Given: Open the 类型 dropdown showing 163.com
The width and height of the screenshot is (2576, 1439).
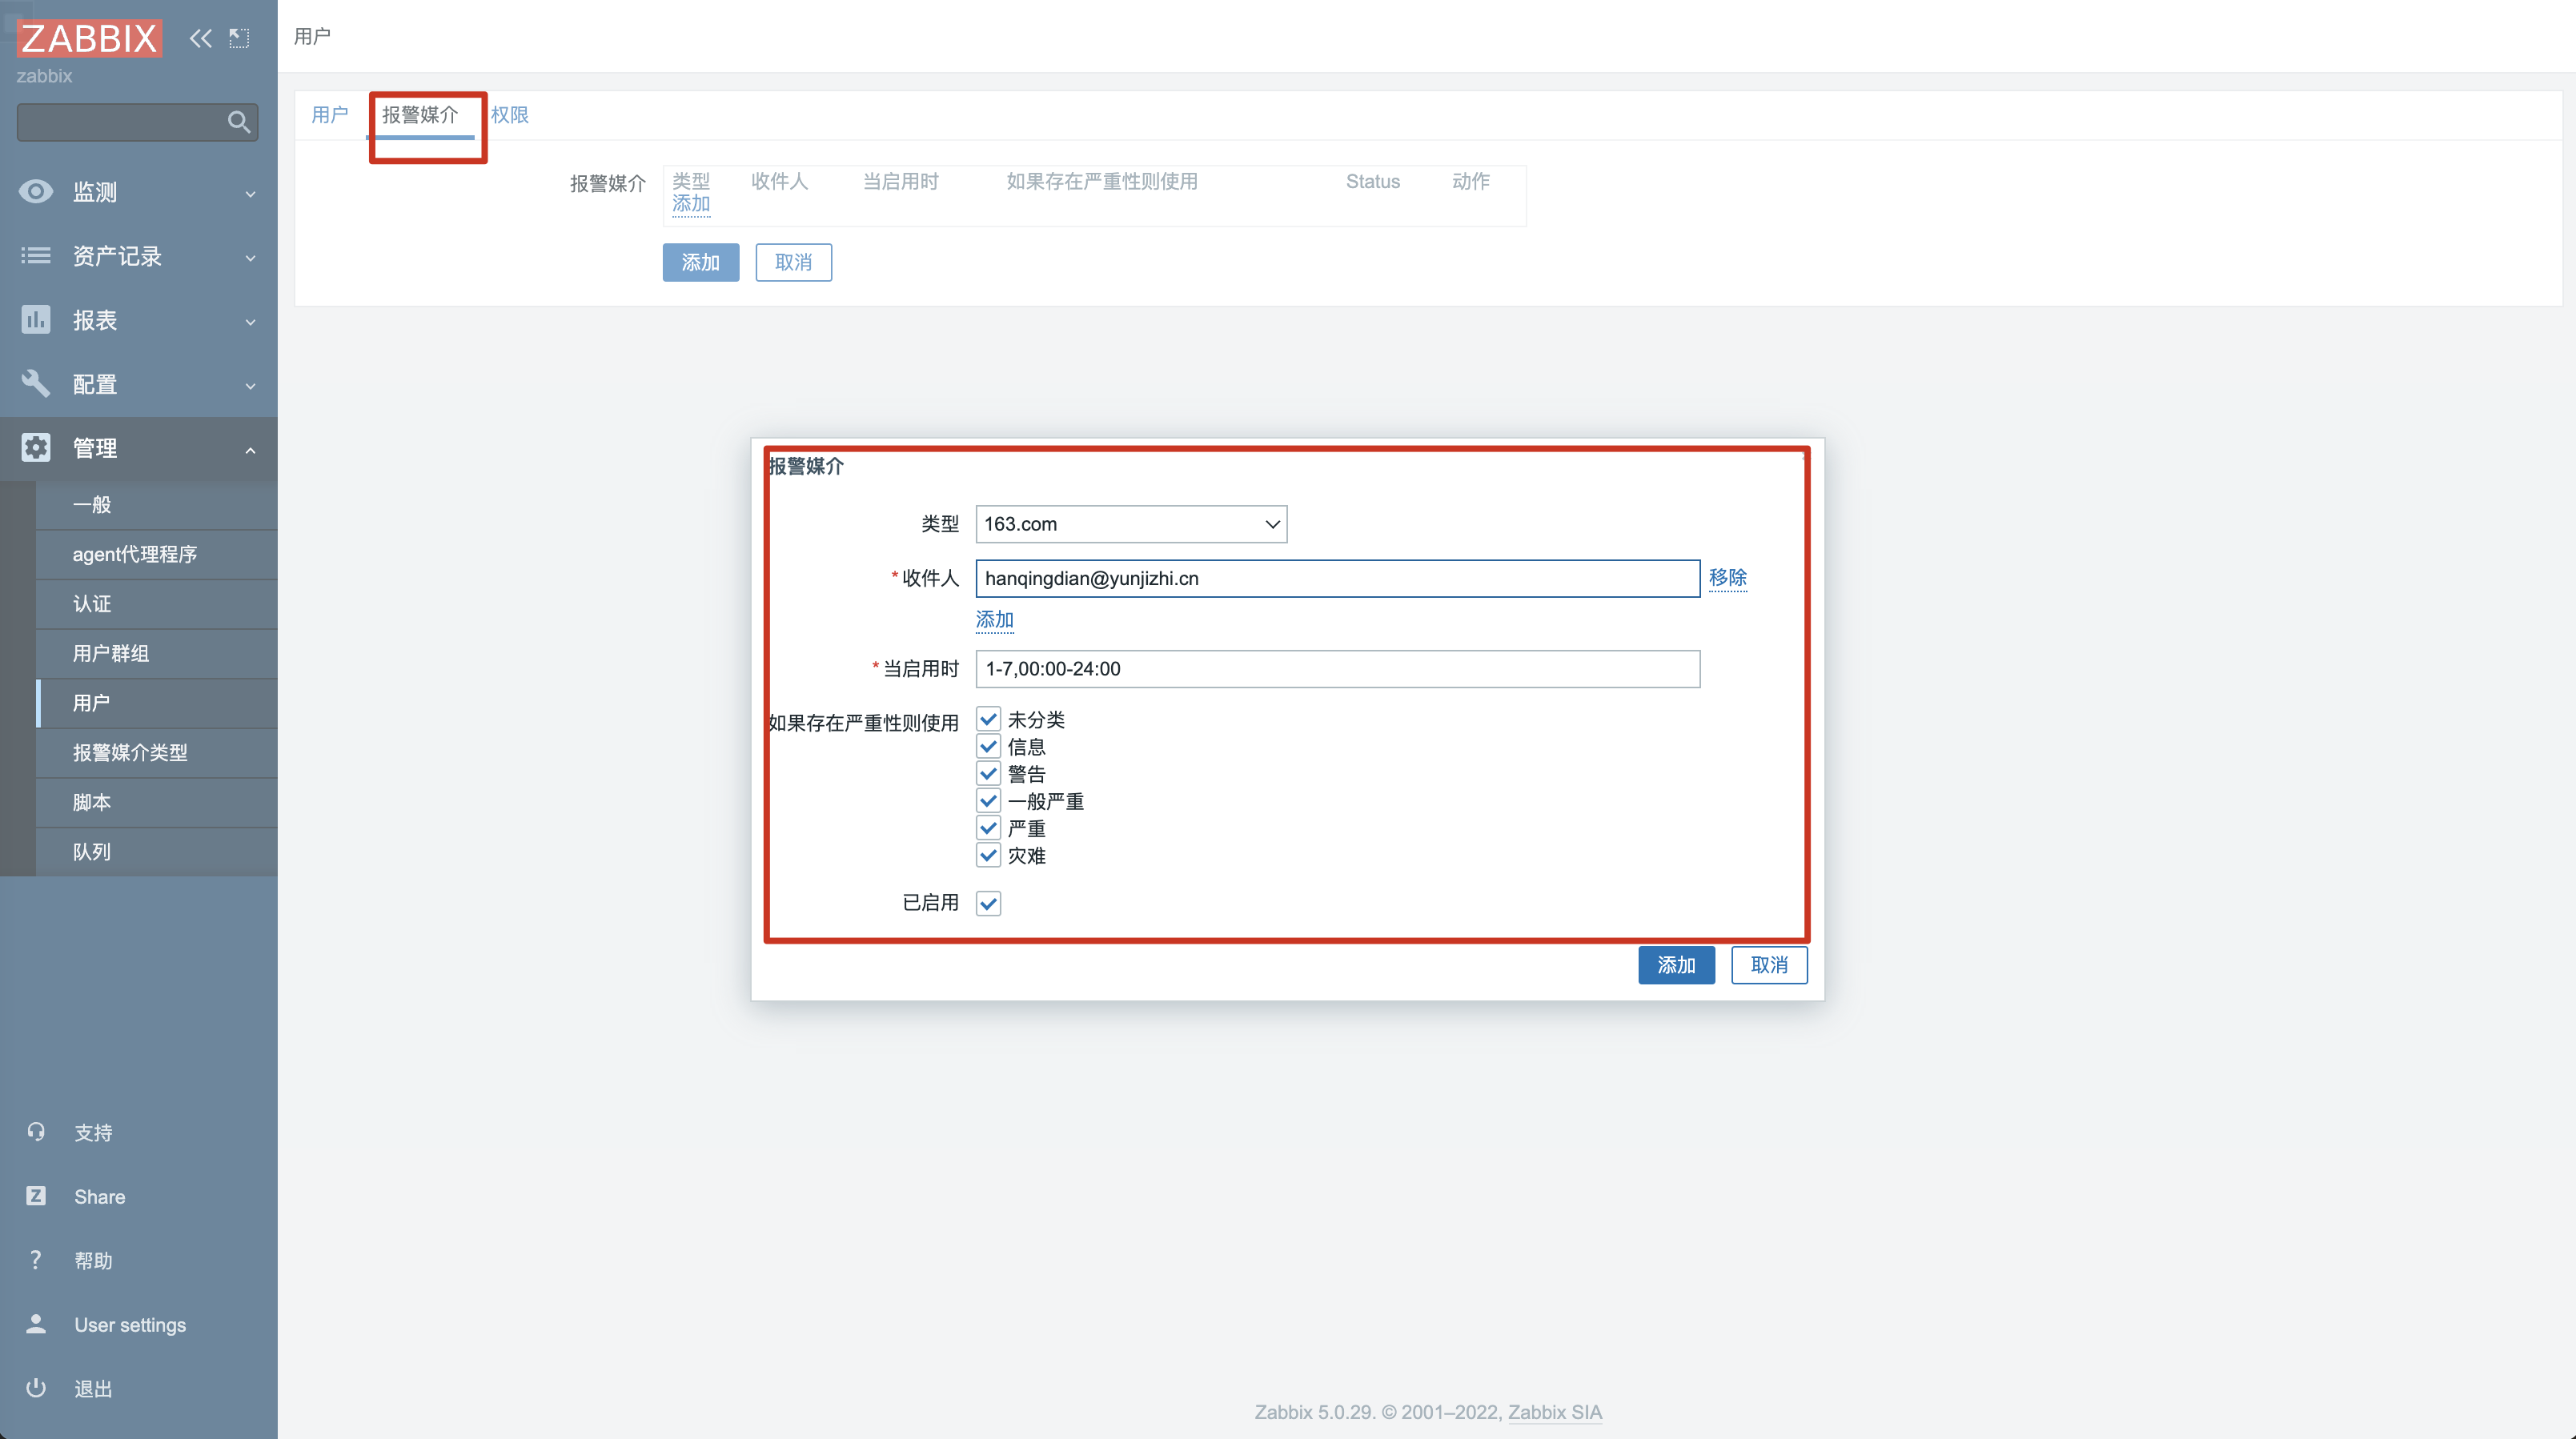Looking at the screenshot, I should [x=1131, y=524].
